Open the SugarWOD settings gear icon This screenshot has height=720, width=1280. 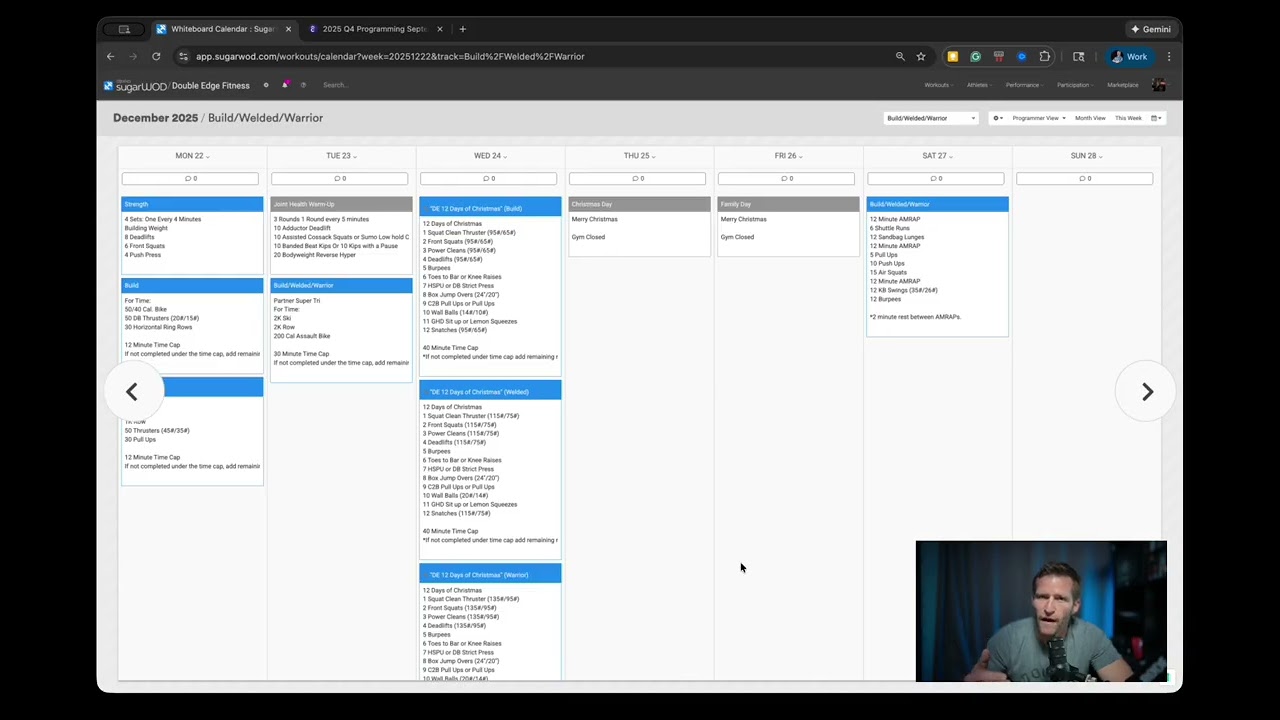pyautogui.click(x=266, y=85)
